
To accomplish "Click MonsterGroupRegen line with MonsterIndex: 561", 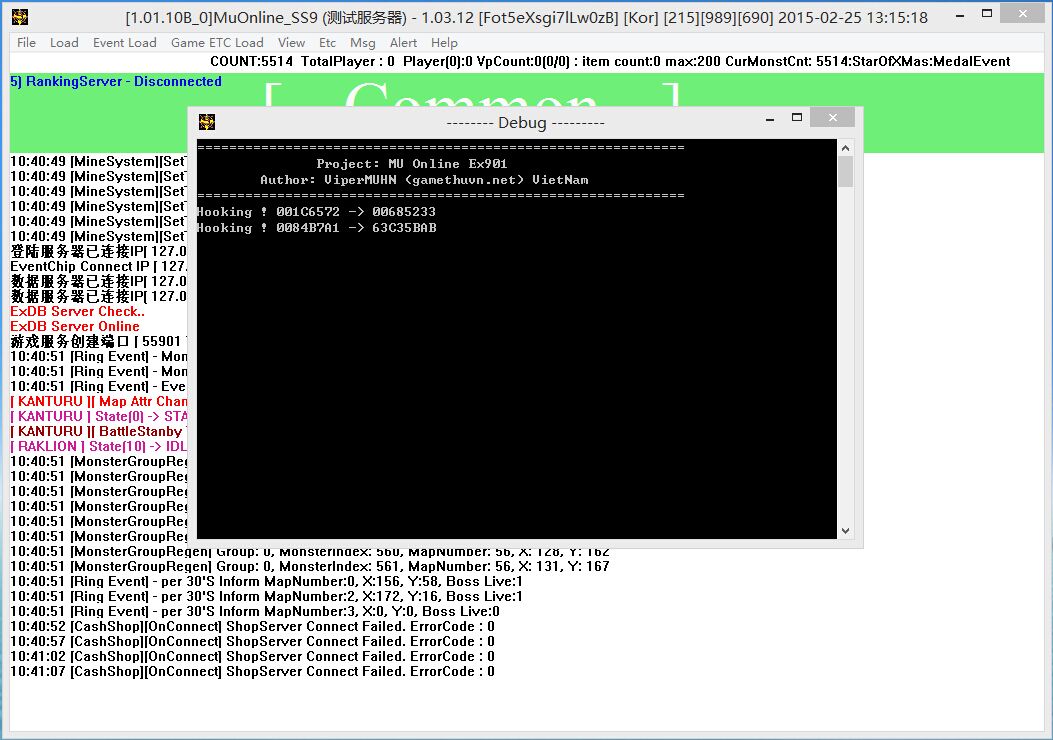I will 310,567.
